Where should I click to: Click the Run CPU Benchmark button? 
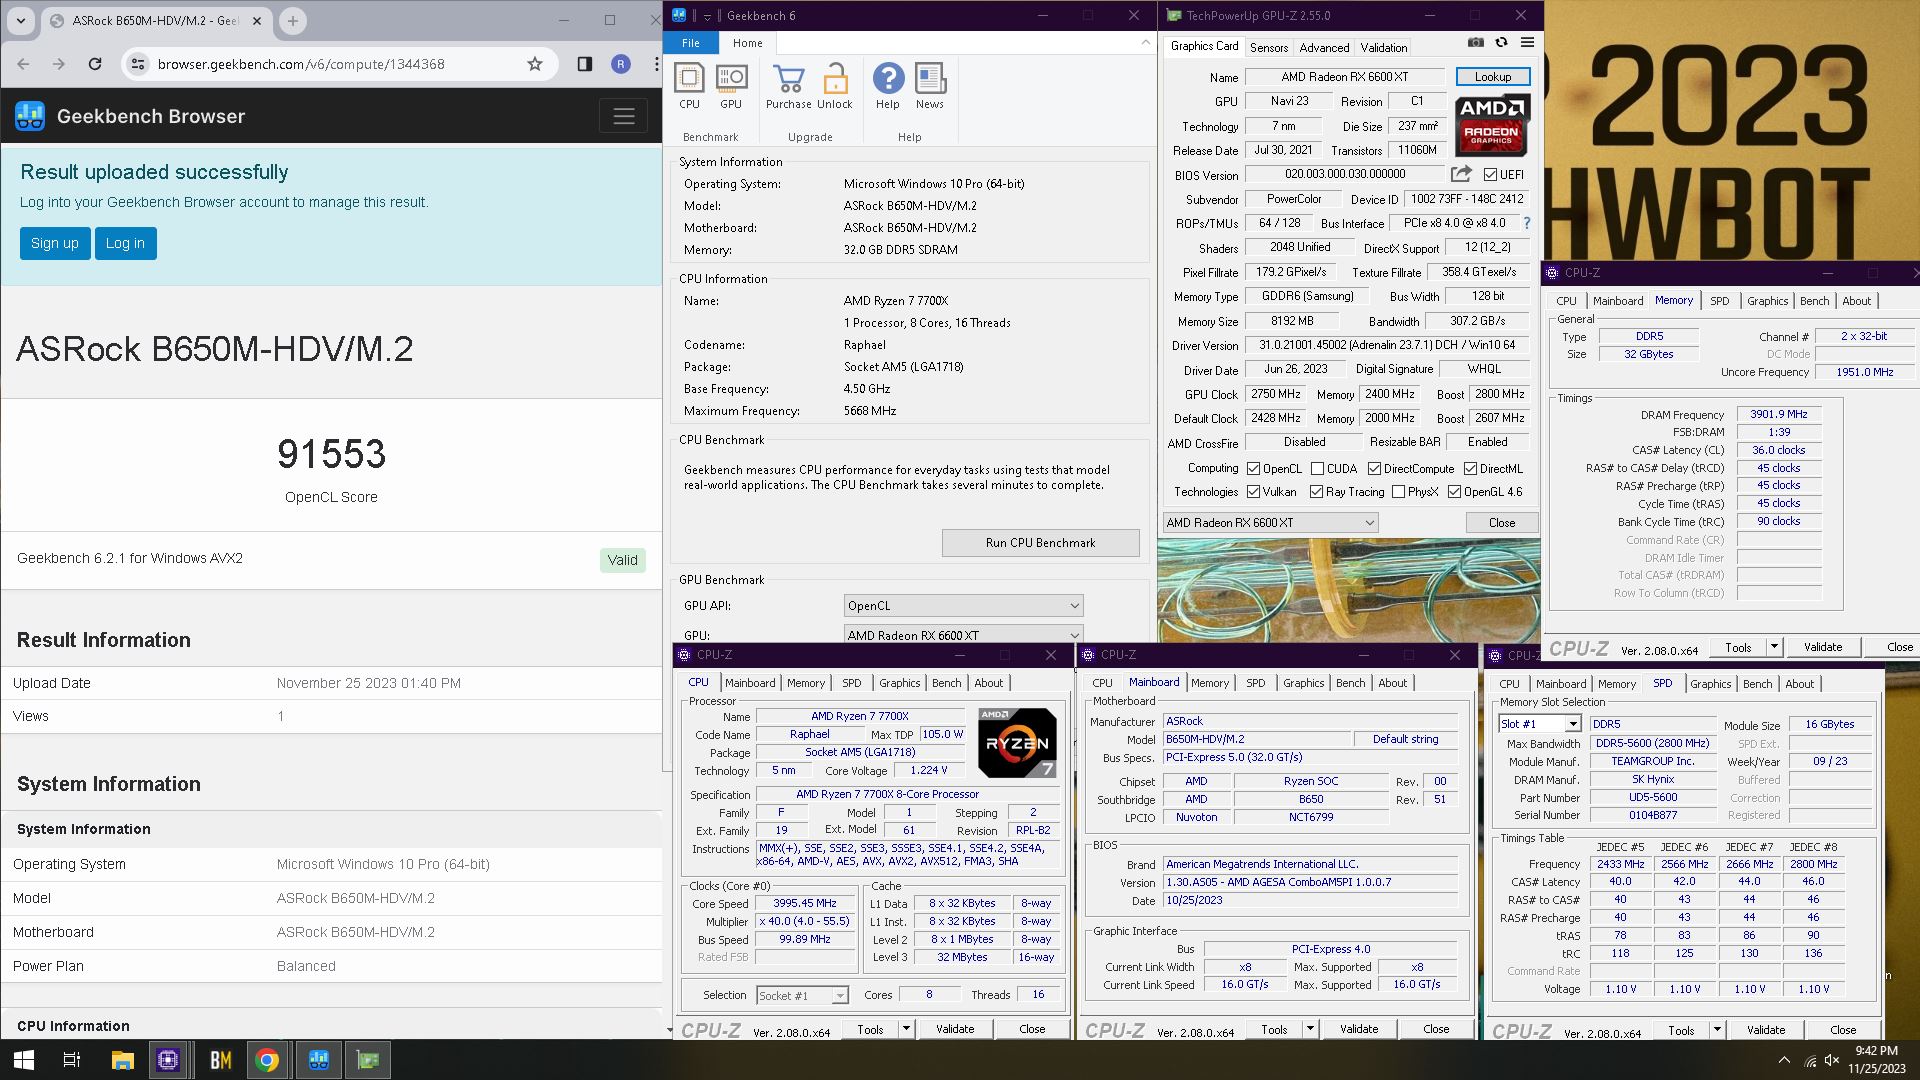(1040, 543)
